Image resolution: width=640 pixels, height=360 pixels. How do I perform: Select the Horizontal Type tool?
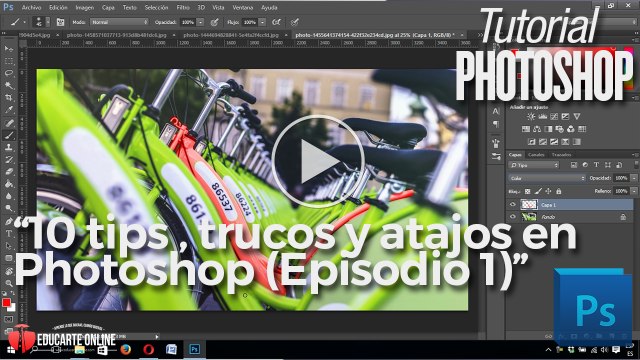(x=9, y=233)
